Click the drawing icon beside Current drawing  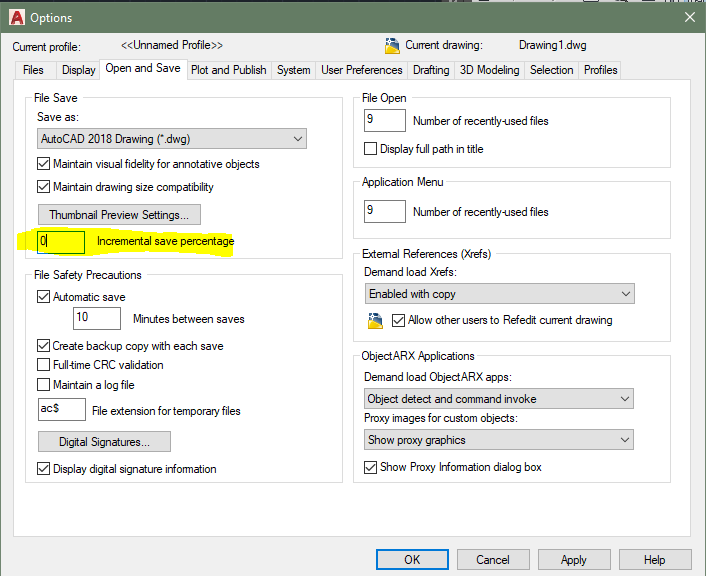coord(392,45)
